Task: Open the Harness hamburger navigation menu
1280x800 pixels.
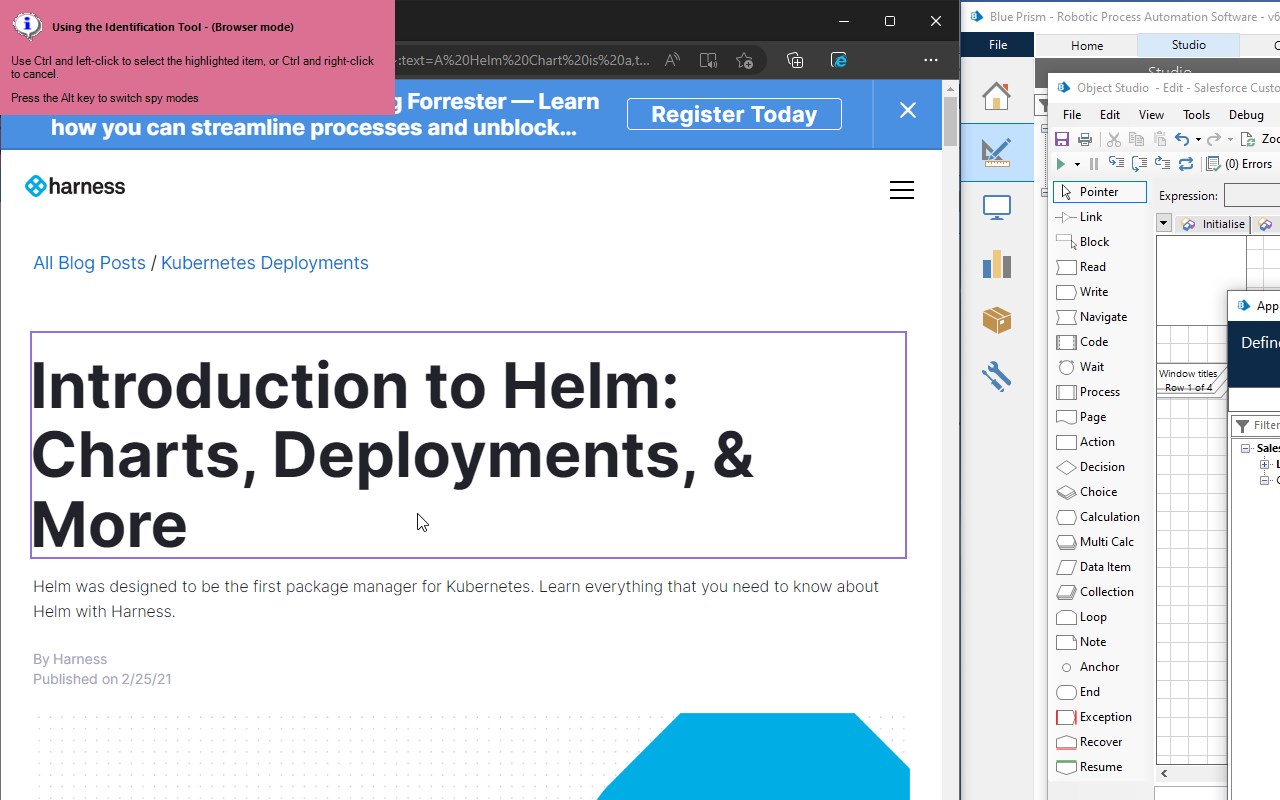Action: pos(902,190)
